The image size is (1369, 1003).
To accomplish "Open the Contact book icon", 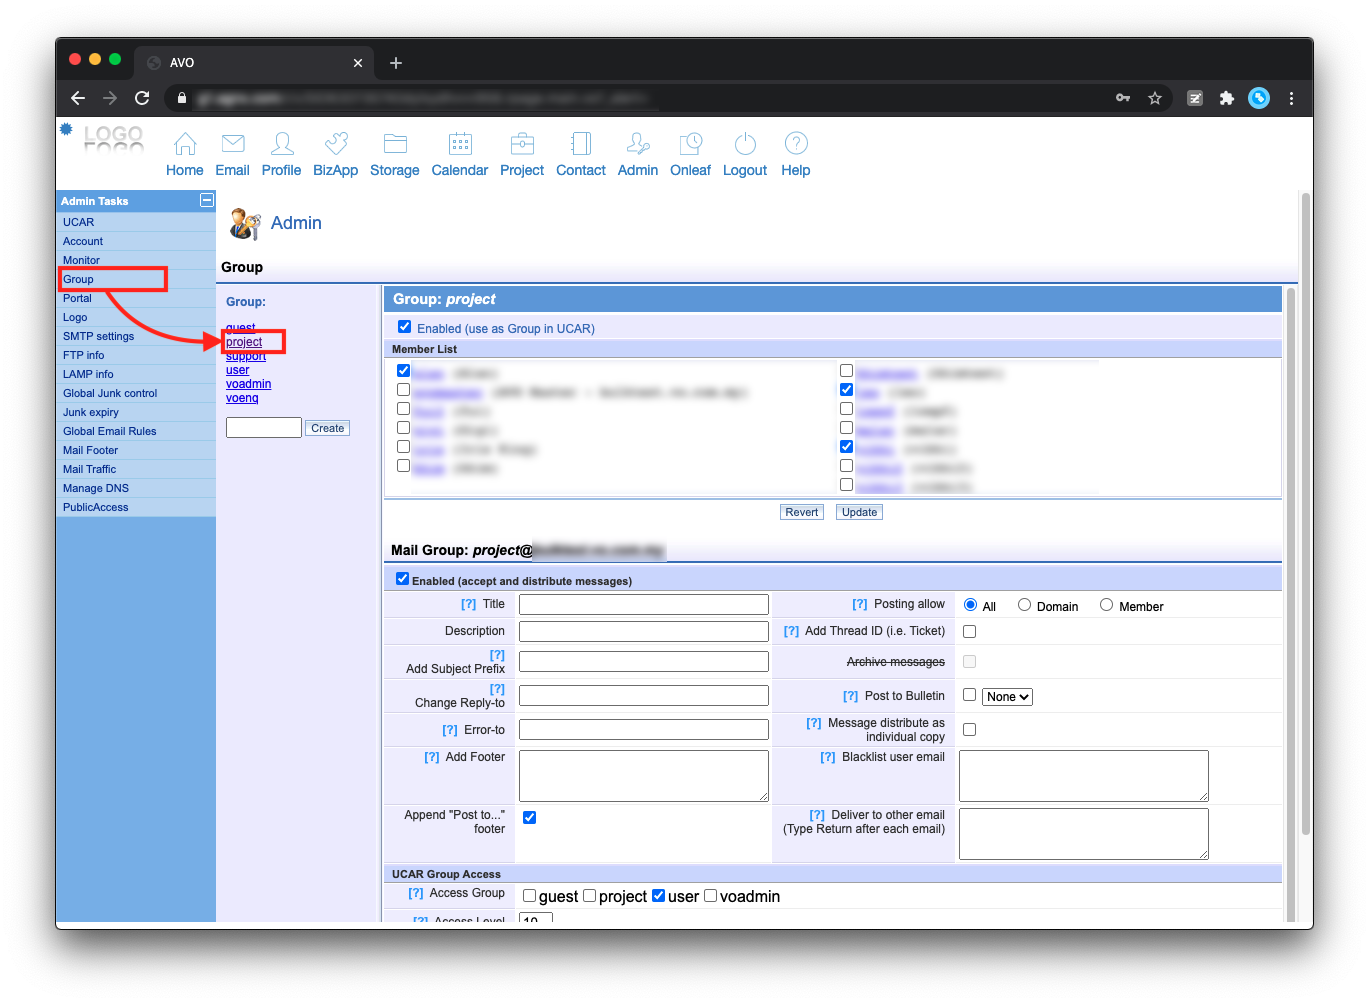I will point(581,144).
